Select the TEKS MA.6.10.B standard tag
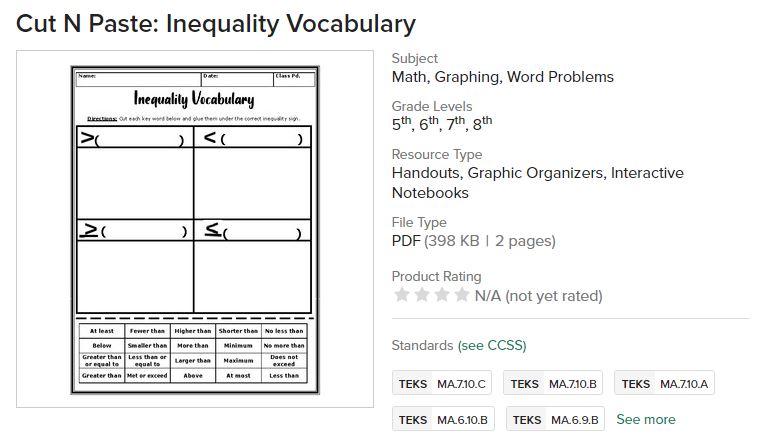 (443, 420)
